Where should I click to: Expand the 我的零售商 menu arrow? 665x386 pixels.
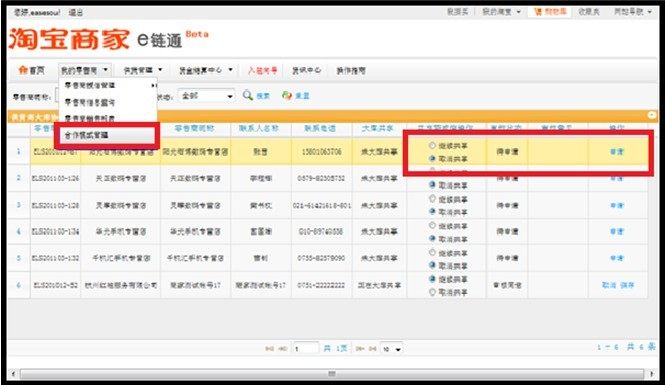click(106, 70)
